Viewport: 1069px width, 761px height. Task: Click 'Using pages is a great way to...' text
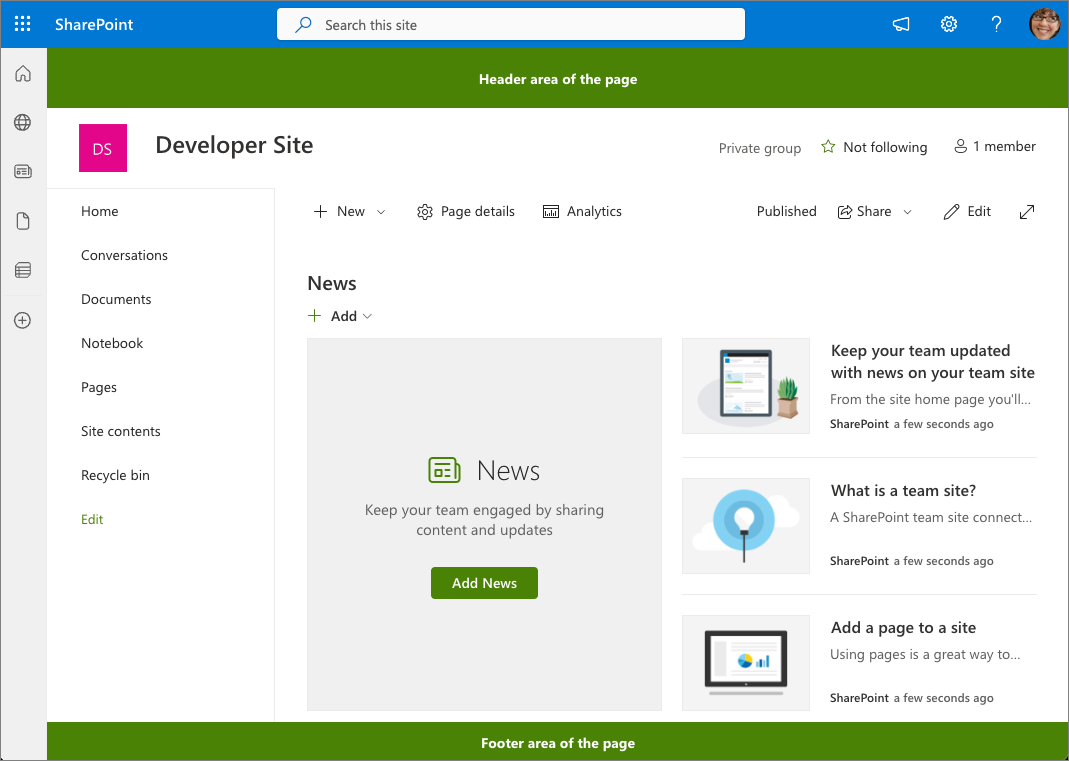click(x=925, y=655)
